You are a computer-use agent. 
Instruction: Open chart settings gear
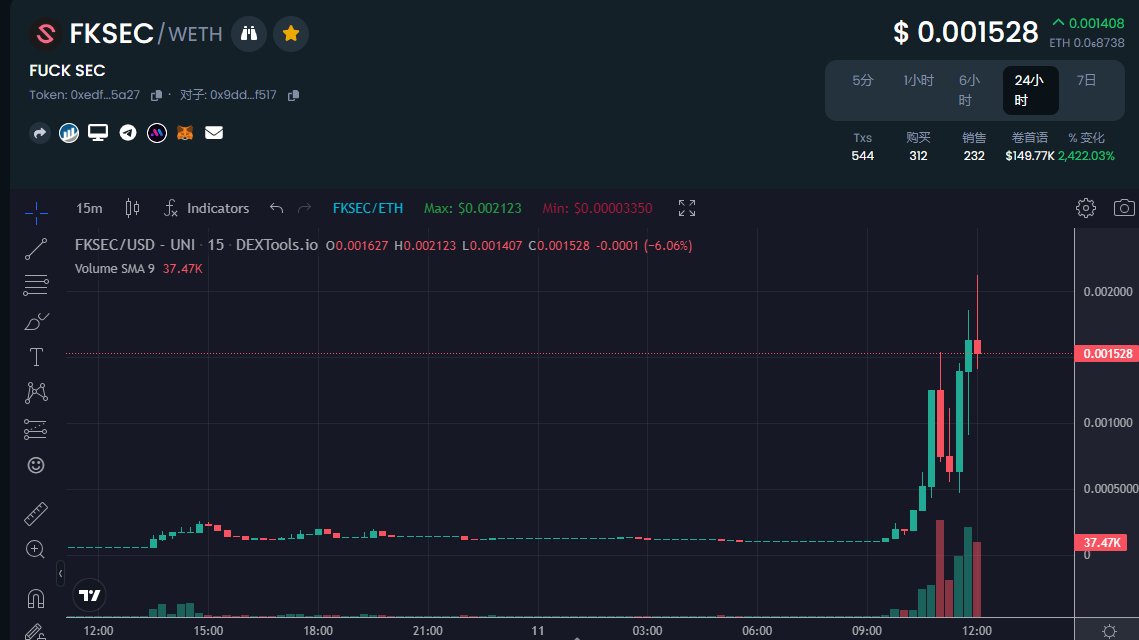(1086, 208)
